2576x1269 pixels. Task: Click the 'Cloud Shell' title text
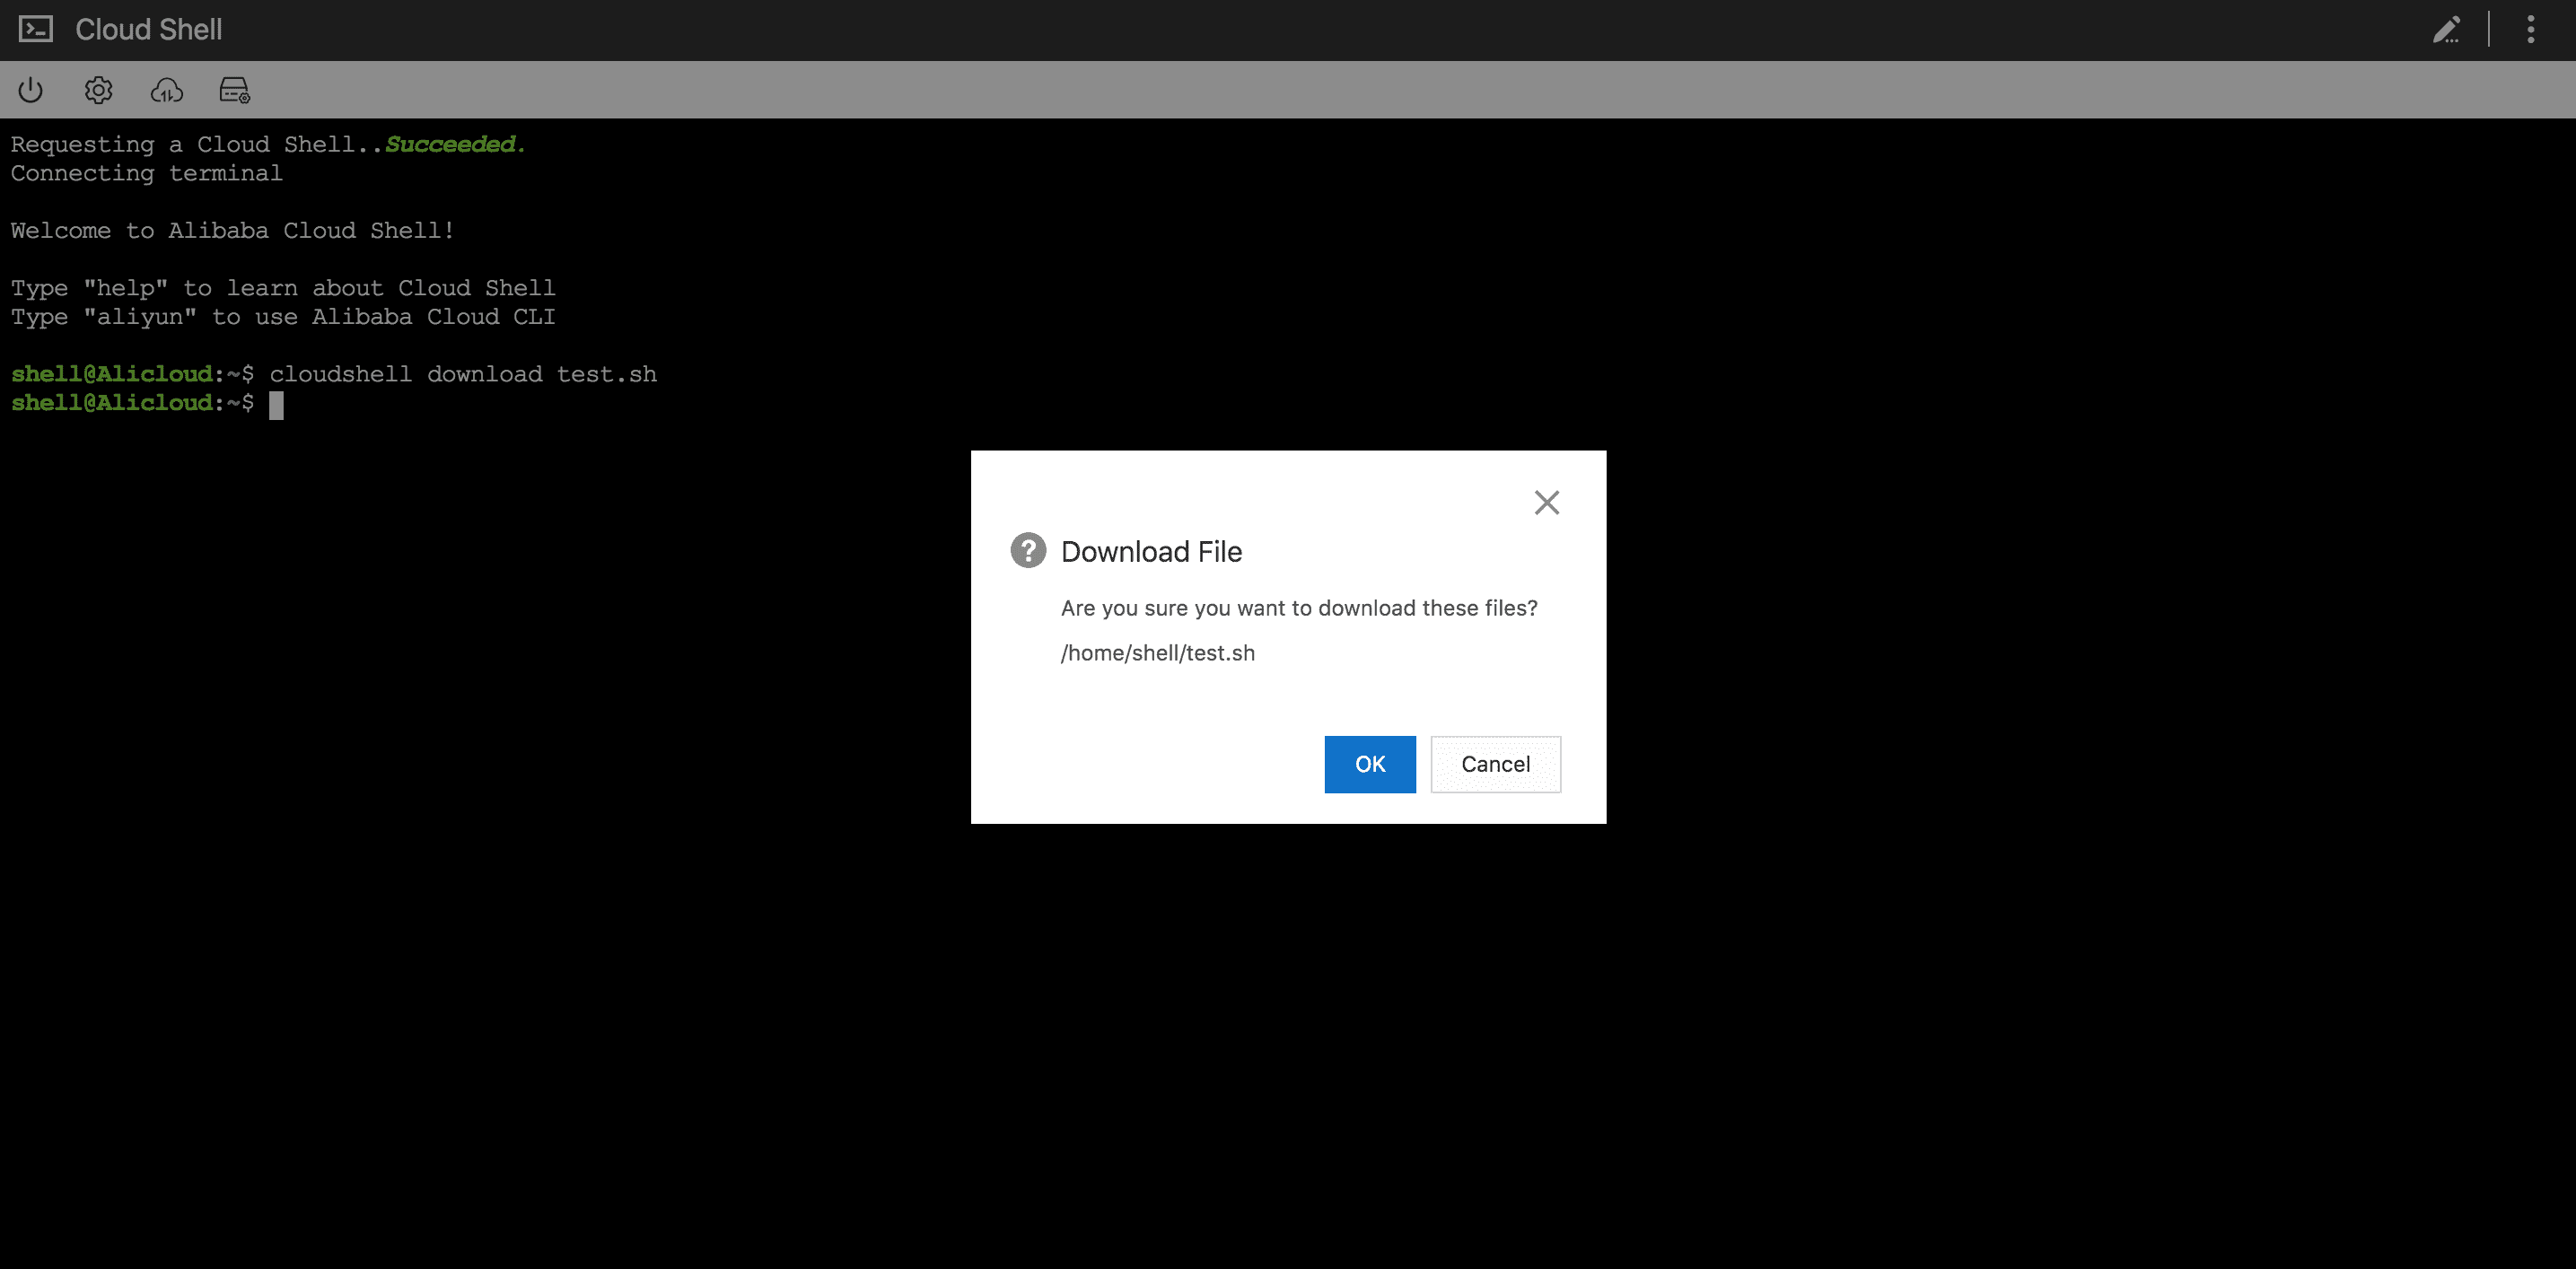149,30
